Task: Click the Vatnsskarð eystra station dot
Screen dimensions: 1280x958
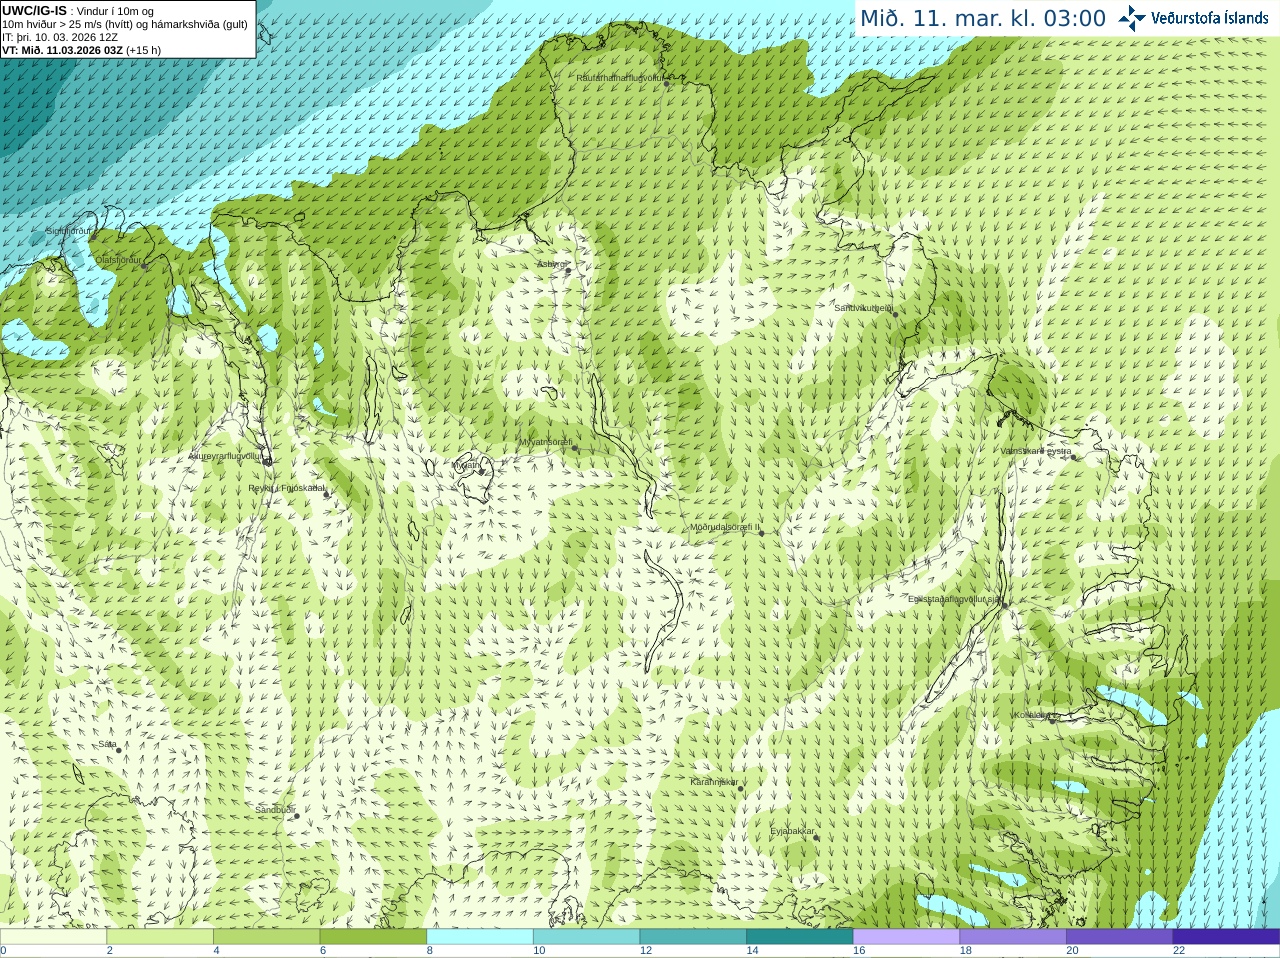Action: click(x=1074, y=457)
